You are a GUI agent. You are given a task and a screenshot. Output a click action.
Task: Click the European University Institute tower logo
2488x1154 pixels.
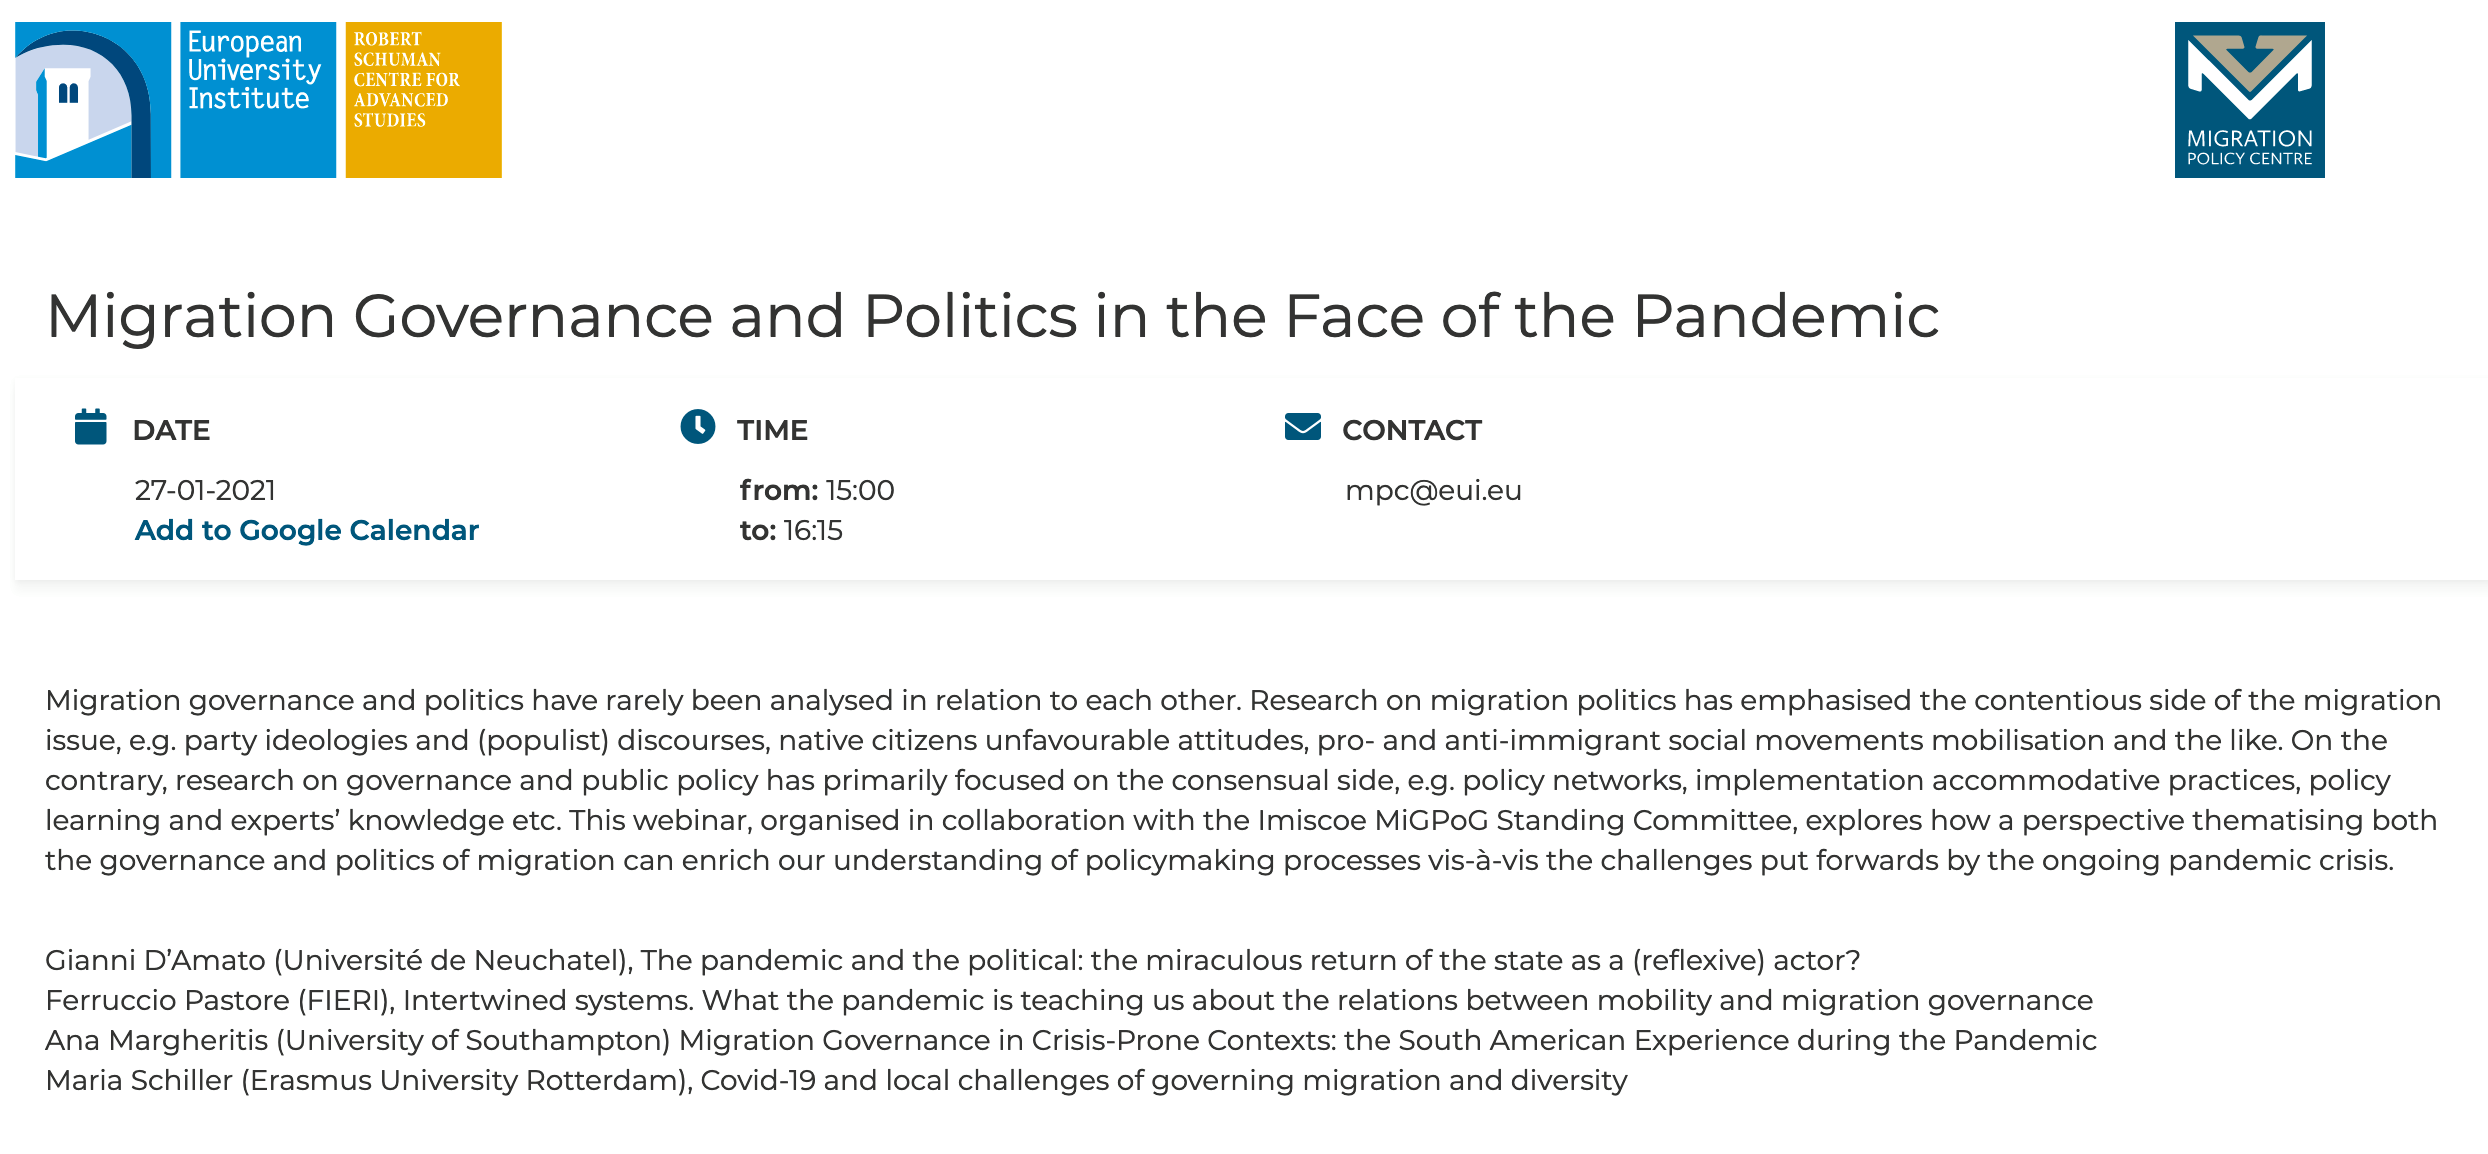click(x=93, y=100)
